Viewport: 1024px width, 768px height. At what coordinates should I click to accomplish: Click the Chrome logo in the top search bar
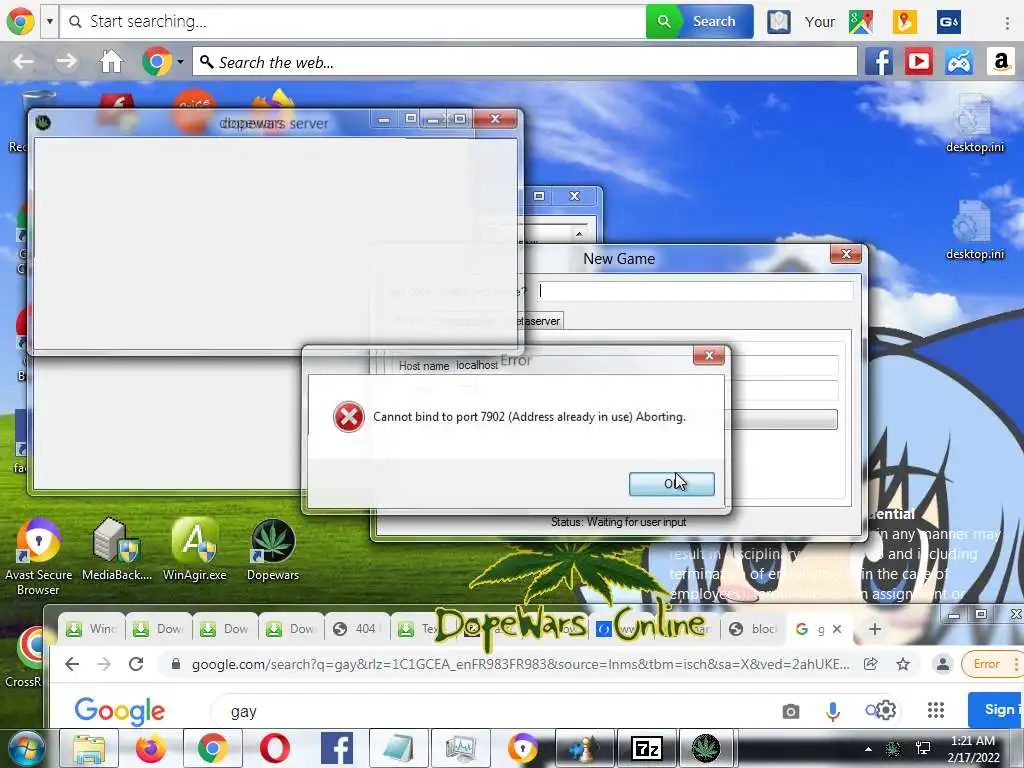pos(20,22)
